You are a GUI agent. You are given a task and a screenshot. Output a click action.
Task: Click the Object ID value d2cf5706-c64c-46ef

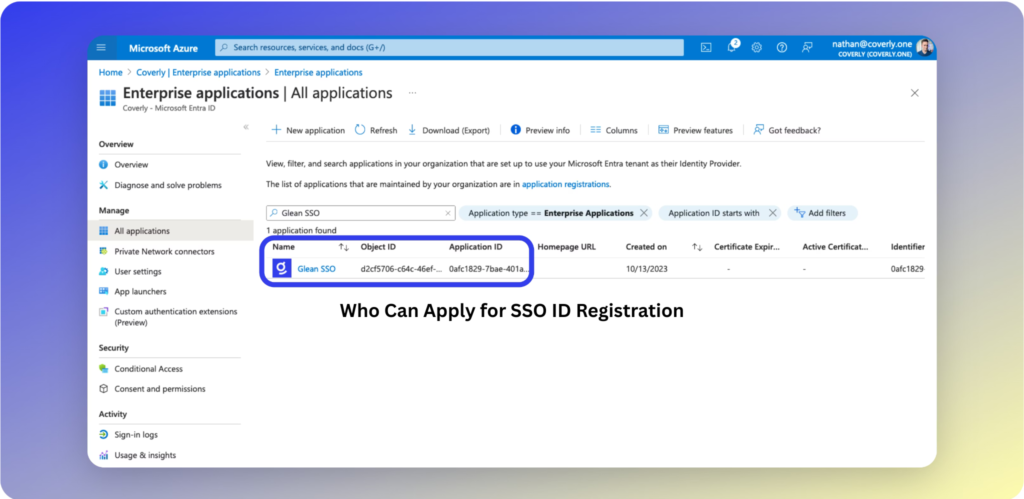tap(401, 268)
